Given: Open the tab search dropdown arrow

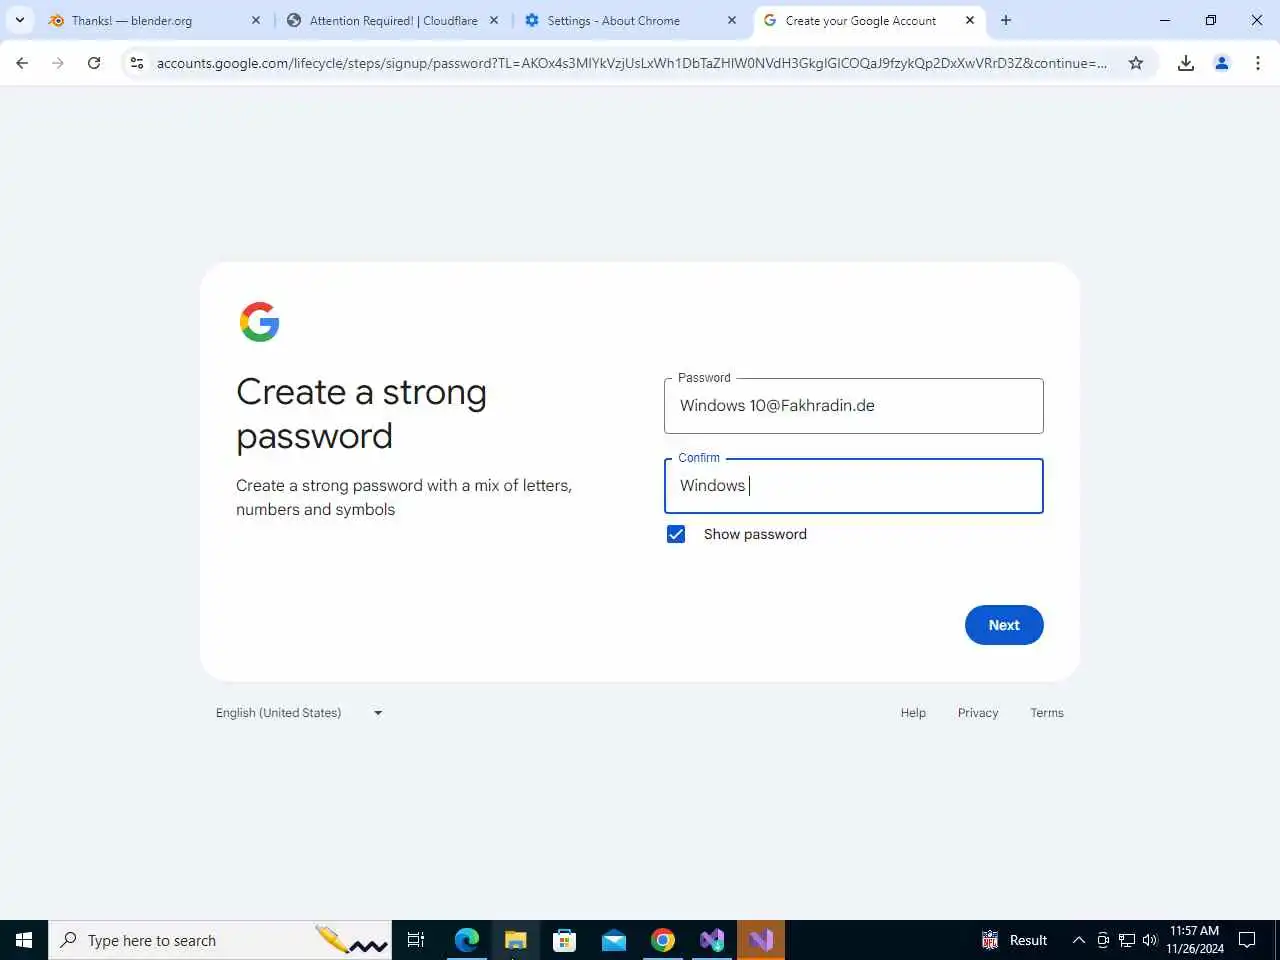Looking at the screenshot, I should pyautogui.click(x=20, y=20).
